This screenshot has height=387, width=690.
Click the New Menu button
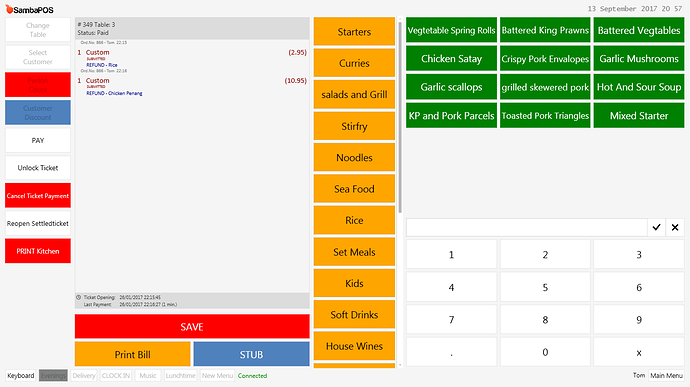[x=217, y=376]
